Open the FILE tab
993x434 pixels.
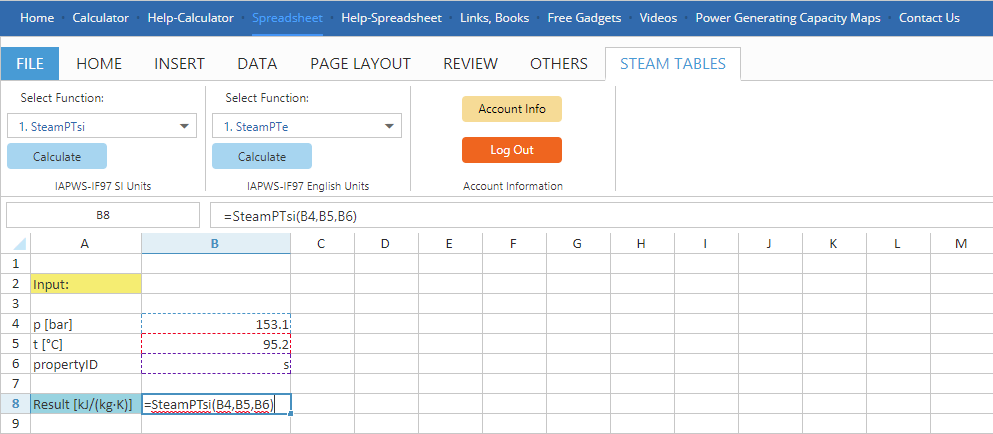click(x=30, y=63)
